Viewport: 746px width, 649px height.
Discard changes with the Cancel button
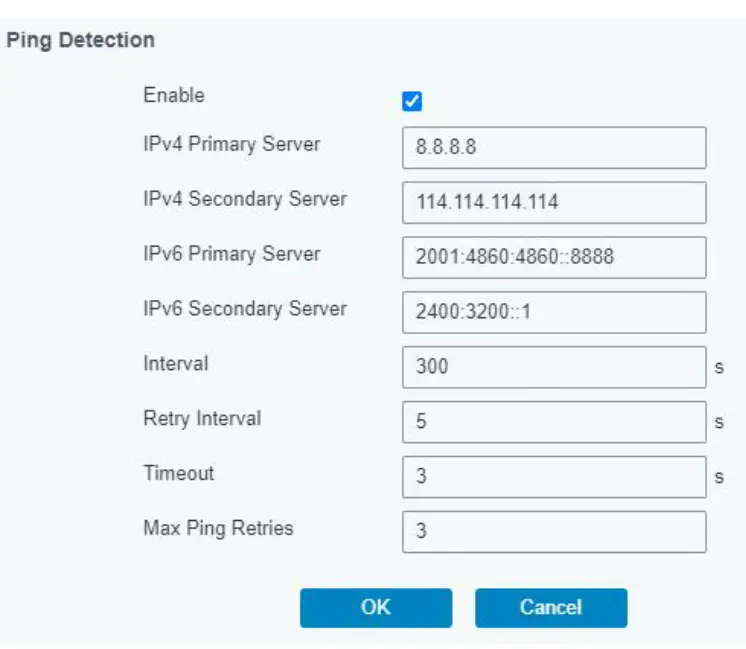tap(551, 608)
